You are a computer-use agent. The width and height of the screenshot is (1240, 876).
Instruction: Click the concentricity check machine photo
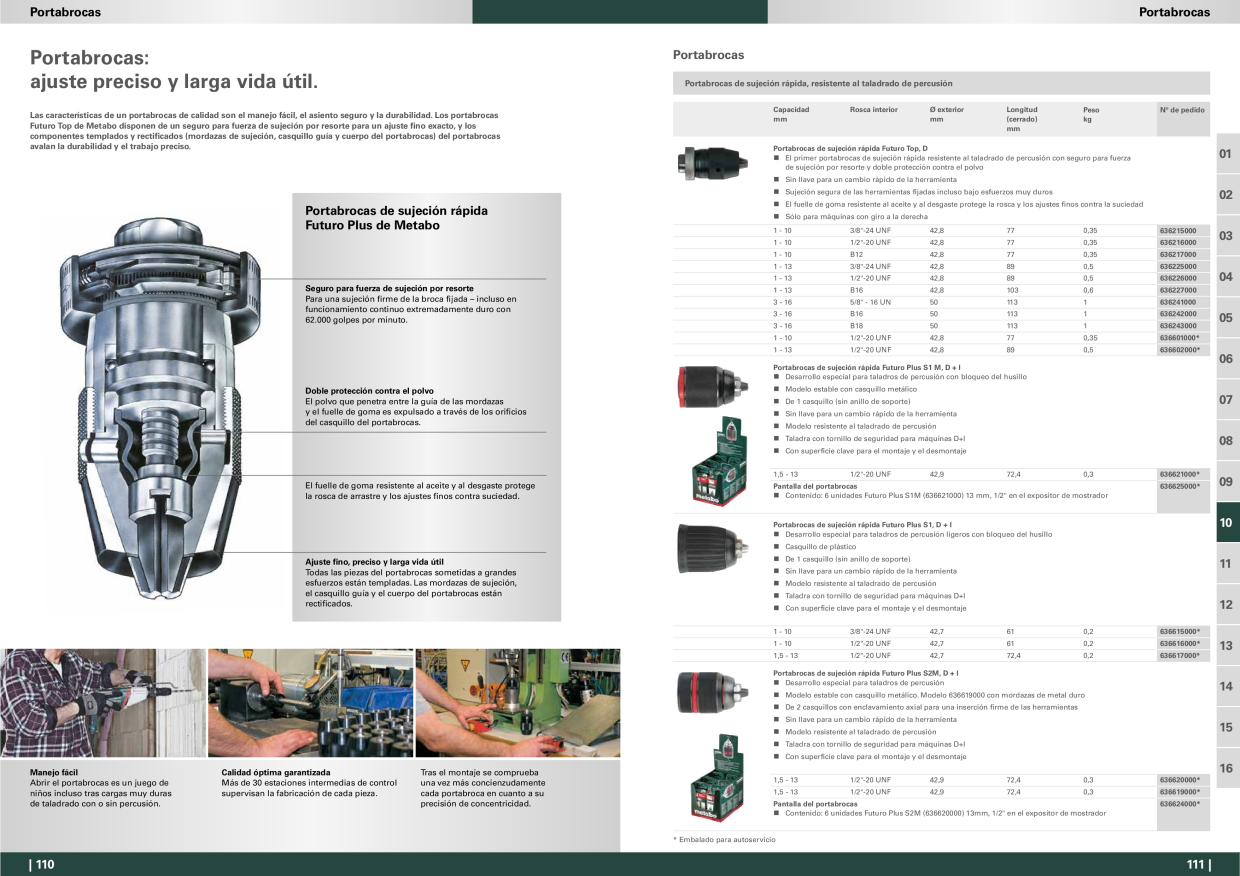click(518, 703)
